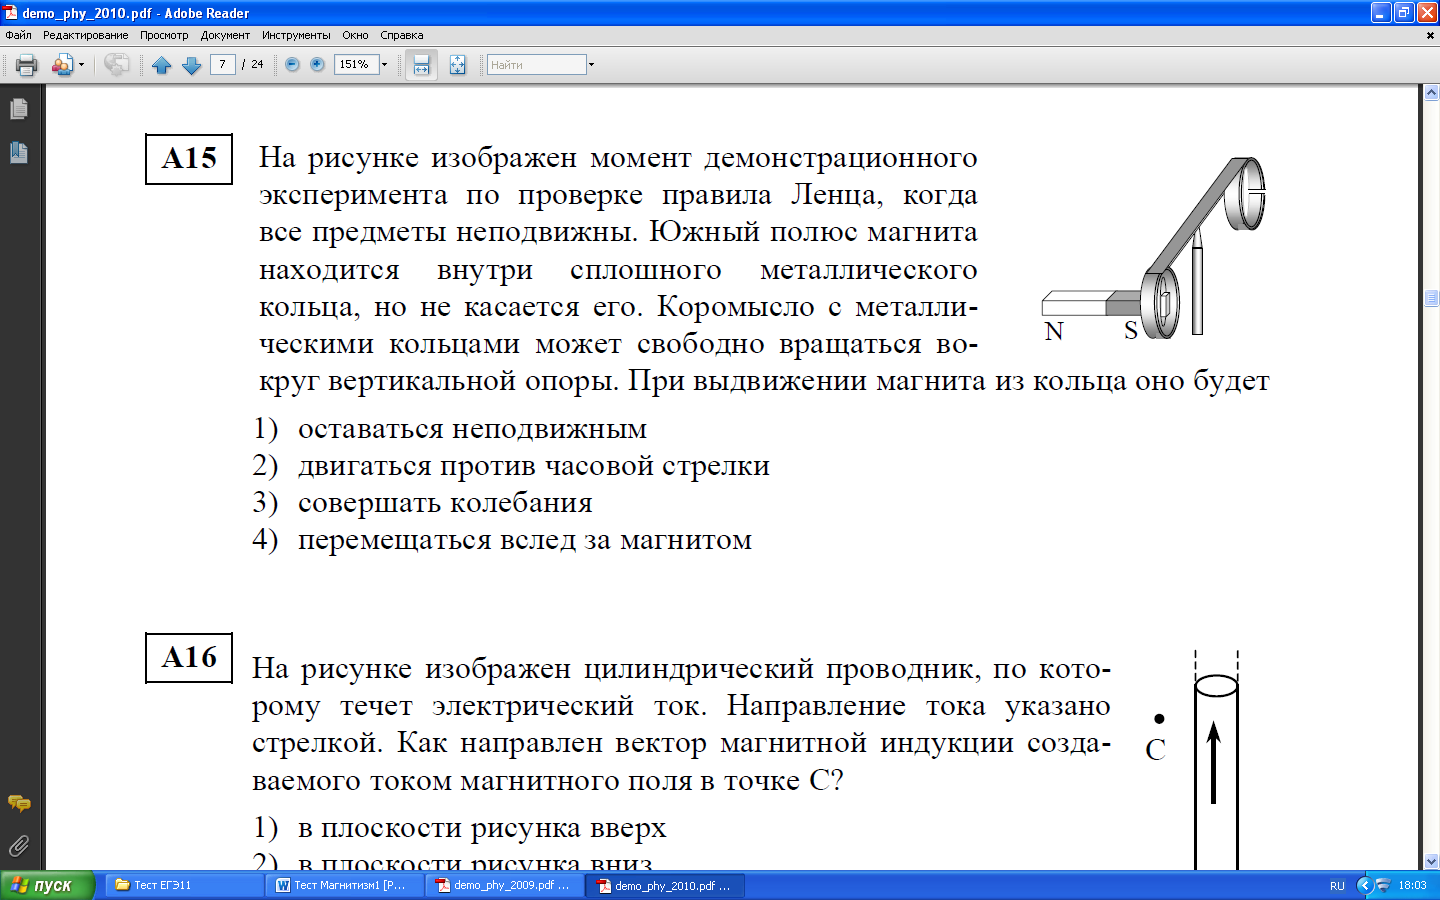Image resolution: width=1440 pixels, height=900 pixels.
Task: Click answer text в плоскости рисунка вверх
Action: click(x=482, y=828)
